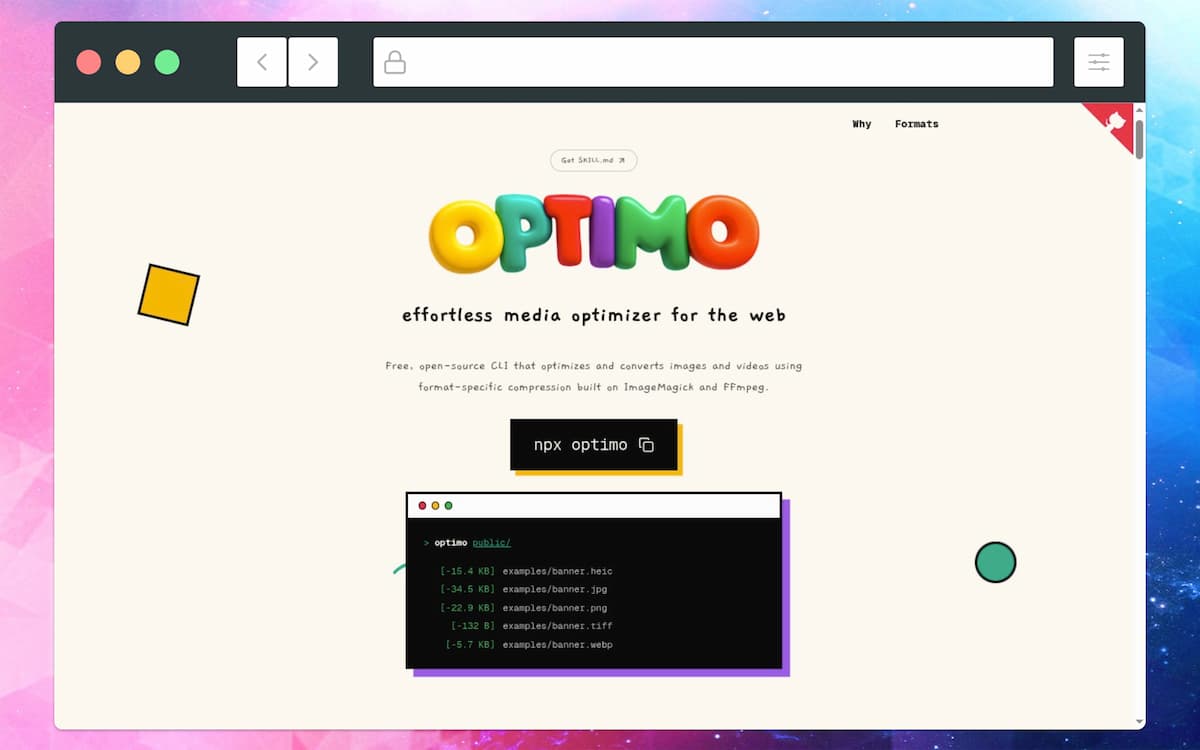Screen dimensions: 1200x750
Task: Click the red browser window close button
Action: 89,62
